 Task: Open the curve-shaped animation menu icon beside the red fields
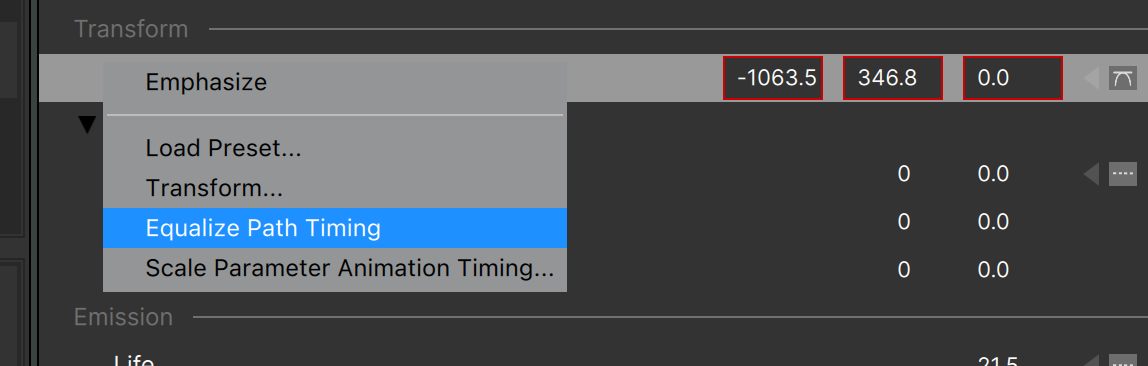[1122, 78]
